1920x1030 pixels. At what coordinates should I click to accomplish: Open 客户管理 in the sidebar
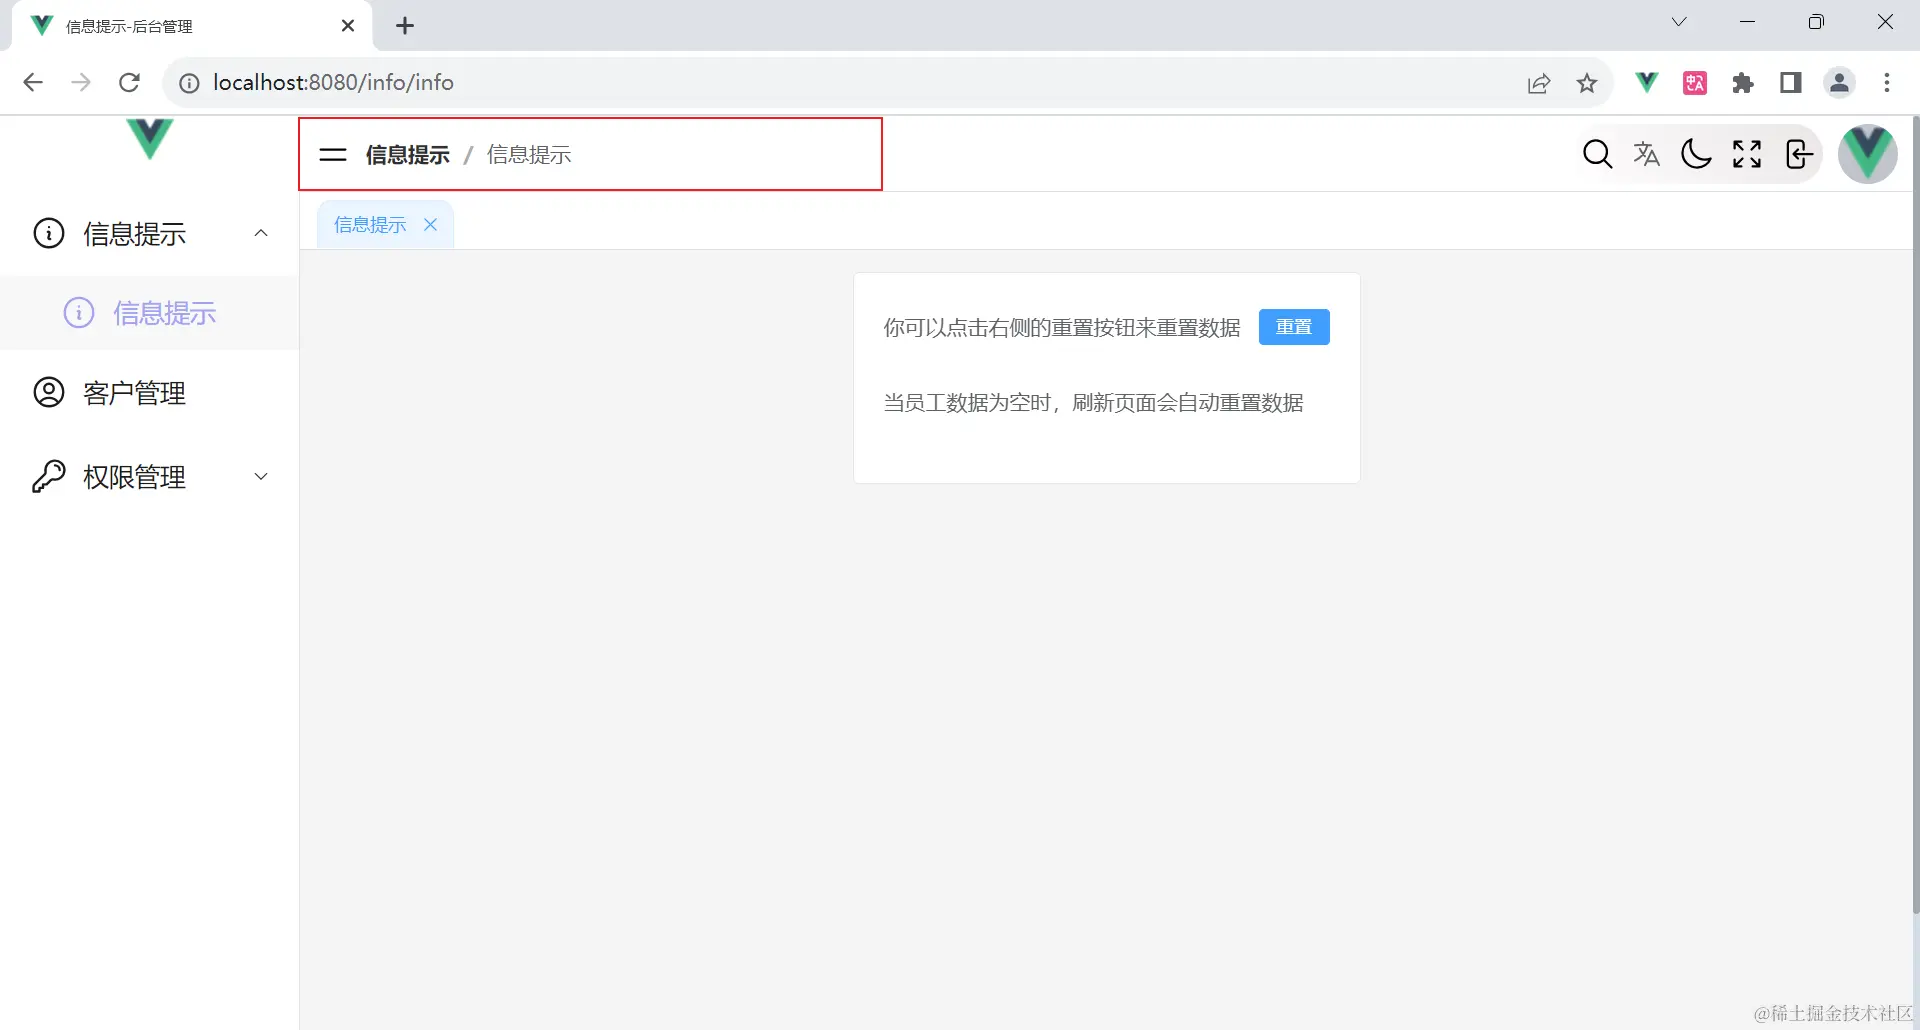point(150,393)
